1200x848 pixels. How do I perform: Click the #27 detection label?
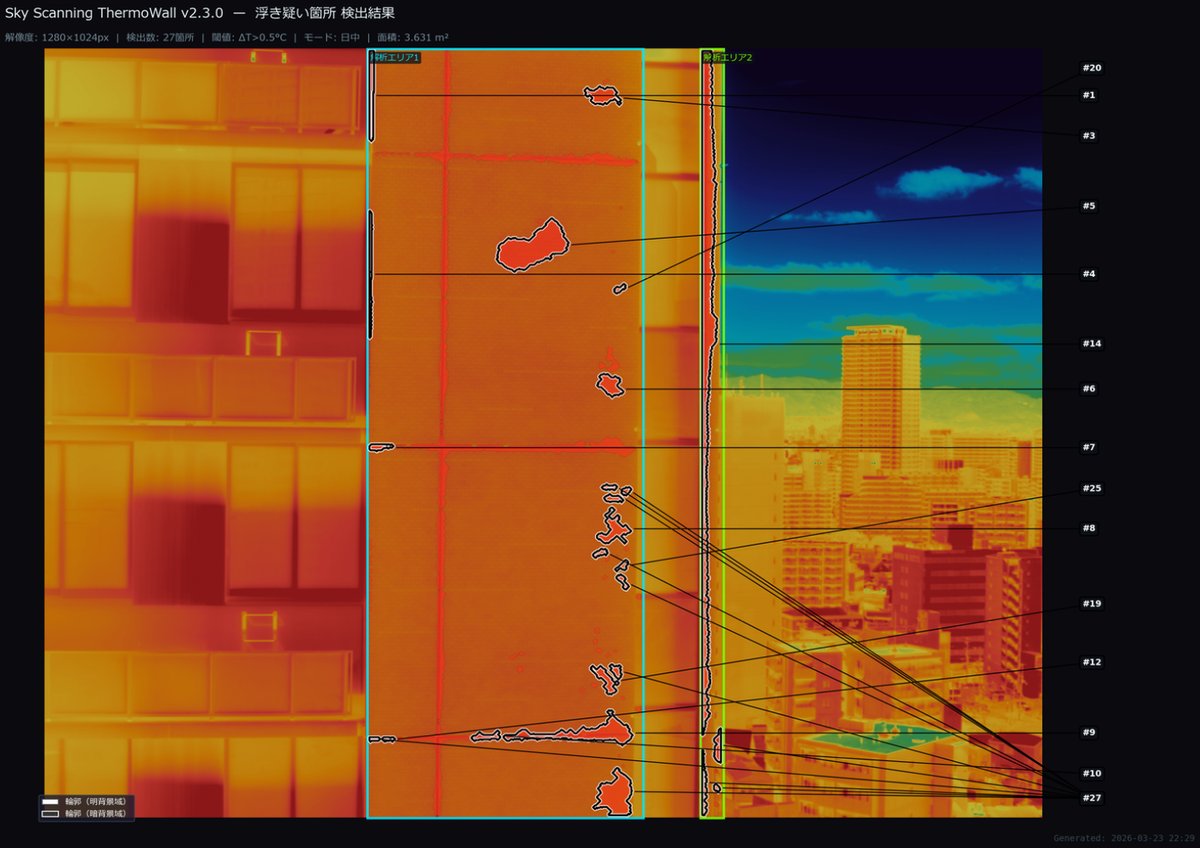pyautogui.click(x=1091, y=797)
